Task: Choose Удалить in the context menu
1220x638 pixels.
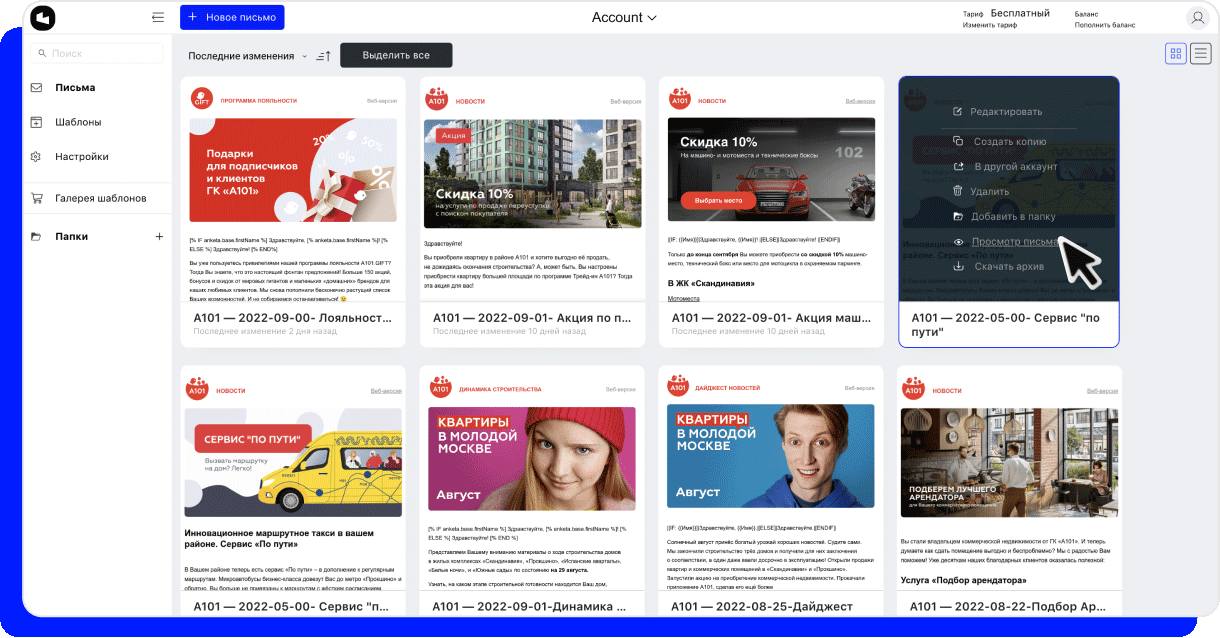Action: pos(990,191)
